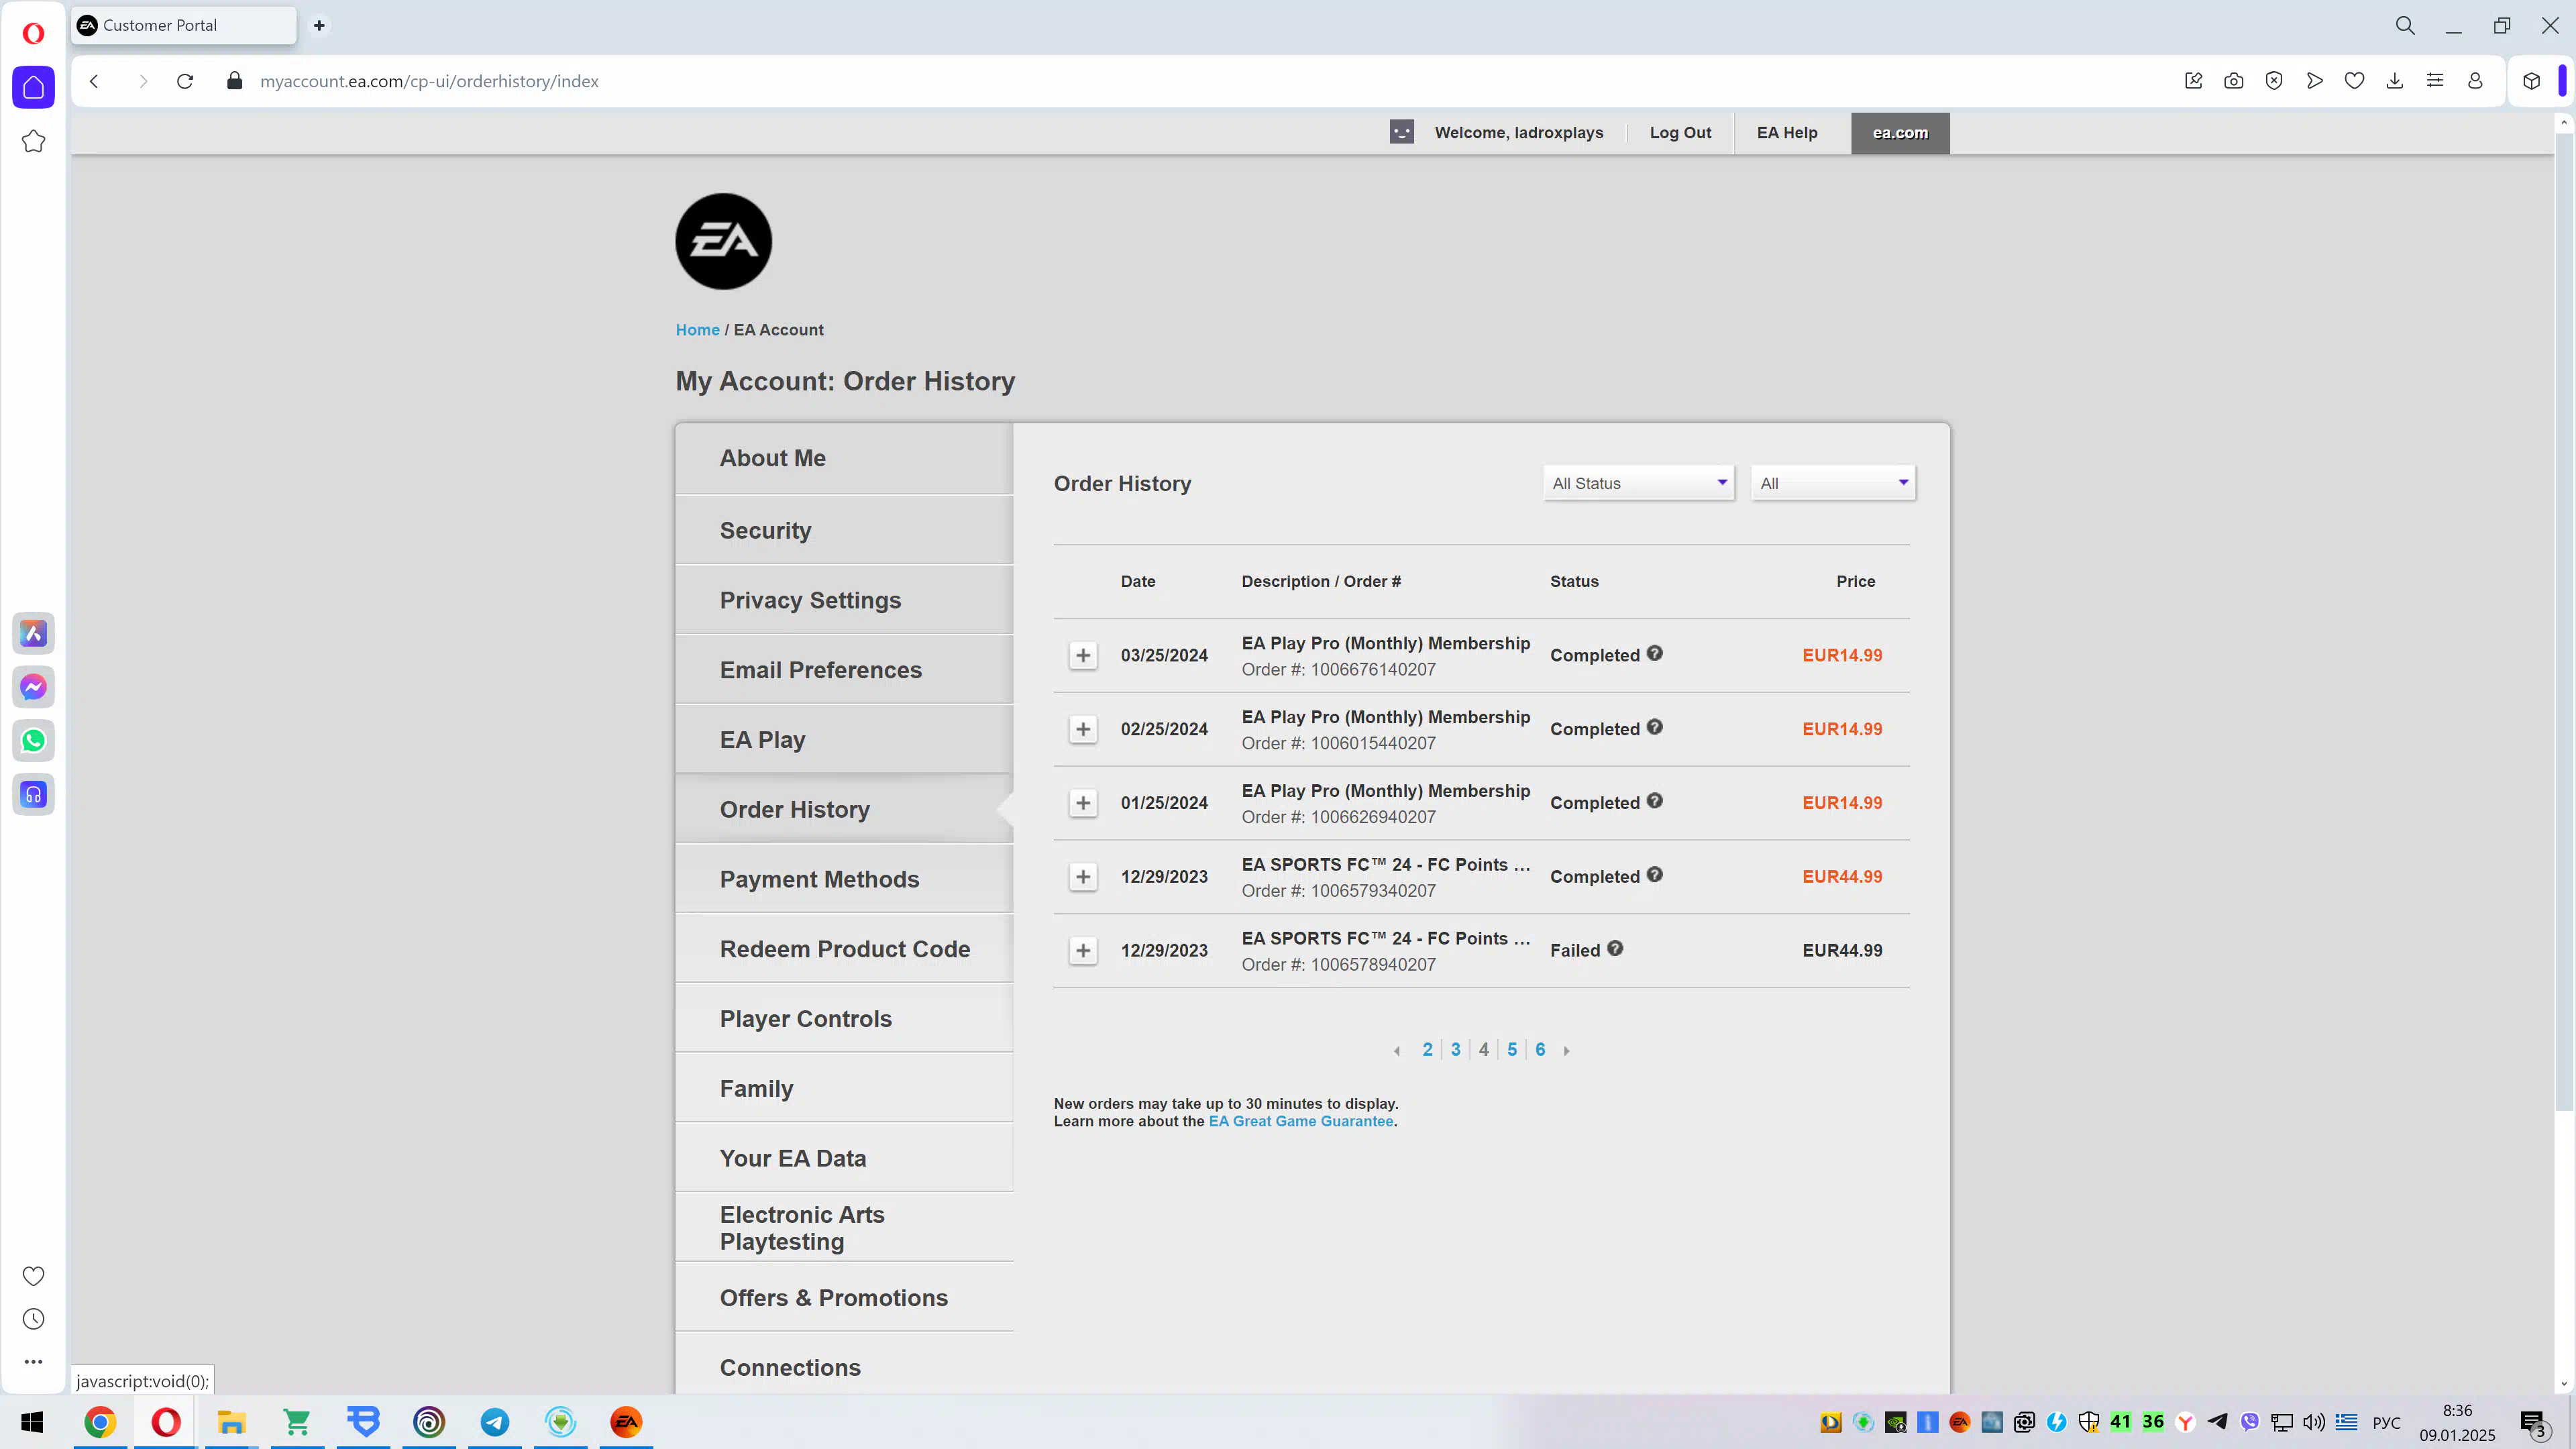This screenshot has width=2576, height=1449.
Task: Open Privacy Settings section
Action: coord(844,600)
